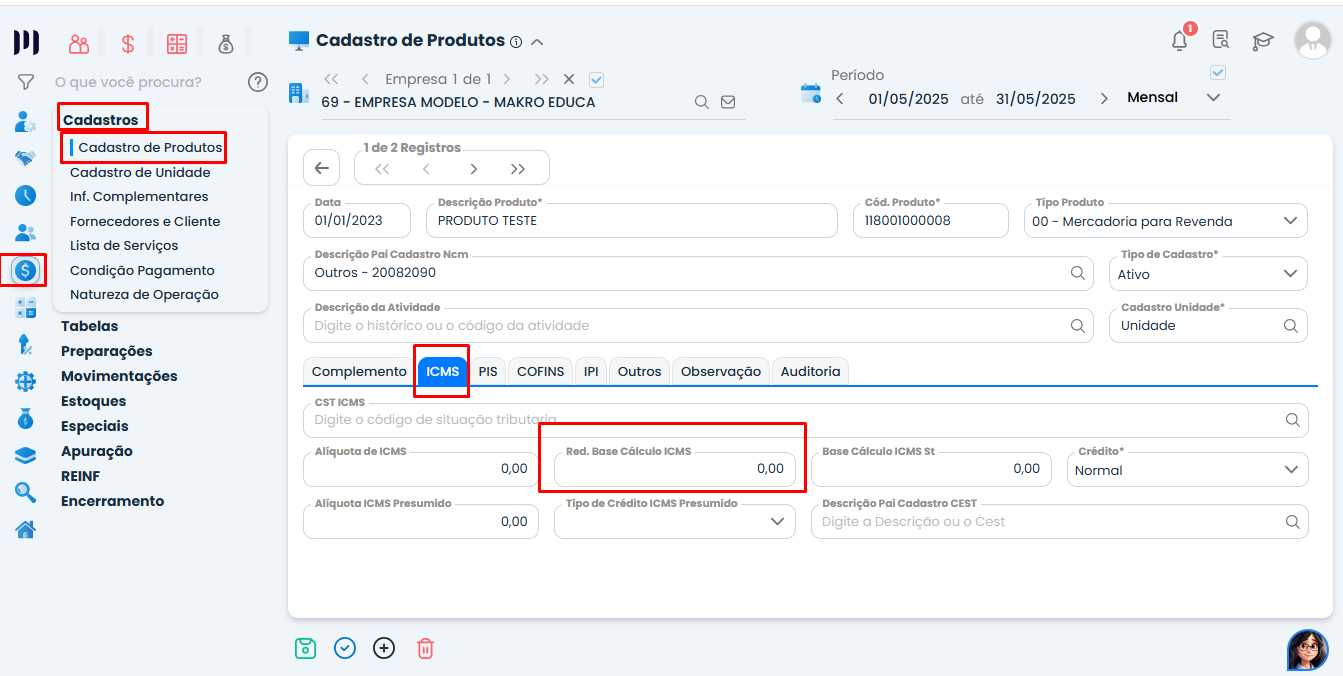Search company with magnifier icon
The width and height of the screenshot is (1343, 676).
pyautogui.click(x=702, y=102)
